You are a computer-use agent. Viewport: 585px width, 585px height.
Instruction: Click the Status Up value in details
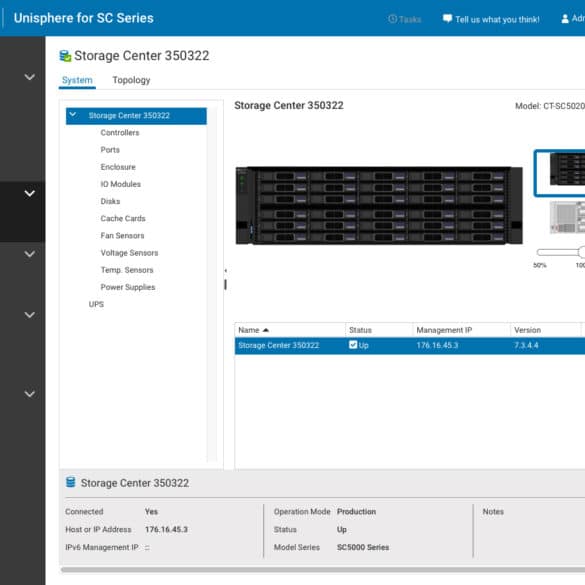coord(341,529)
